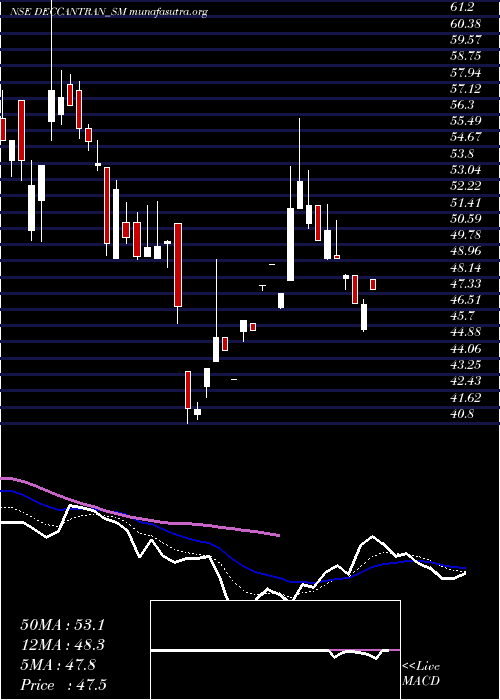This screenshot has width=500, height=700.
Task: Click the 57.94 price axis label
Action: [x=466, y=72]
